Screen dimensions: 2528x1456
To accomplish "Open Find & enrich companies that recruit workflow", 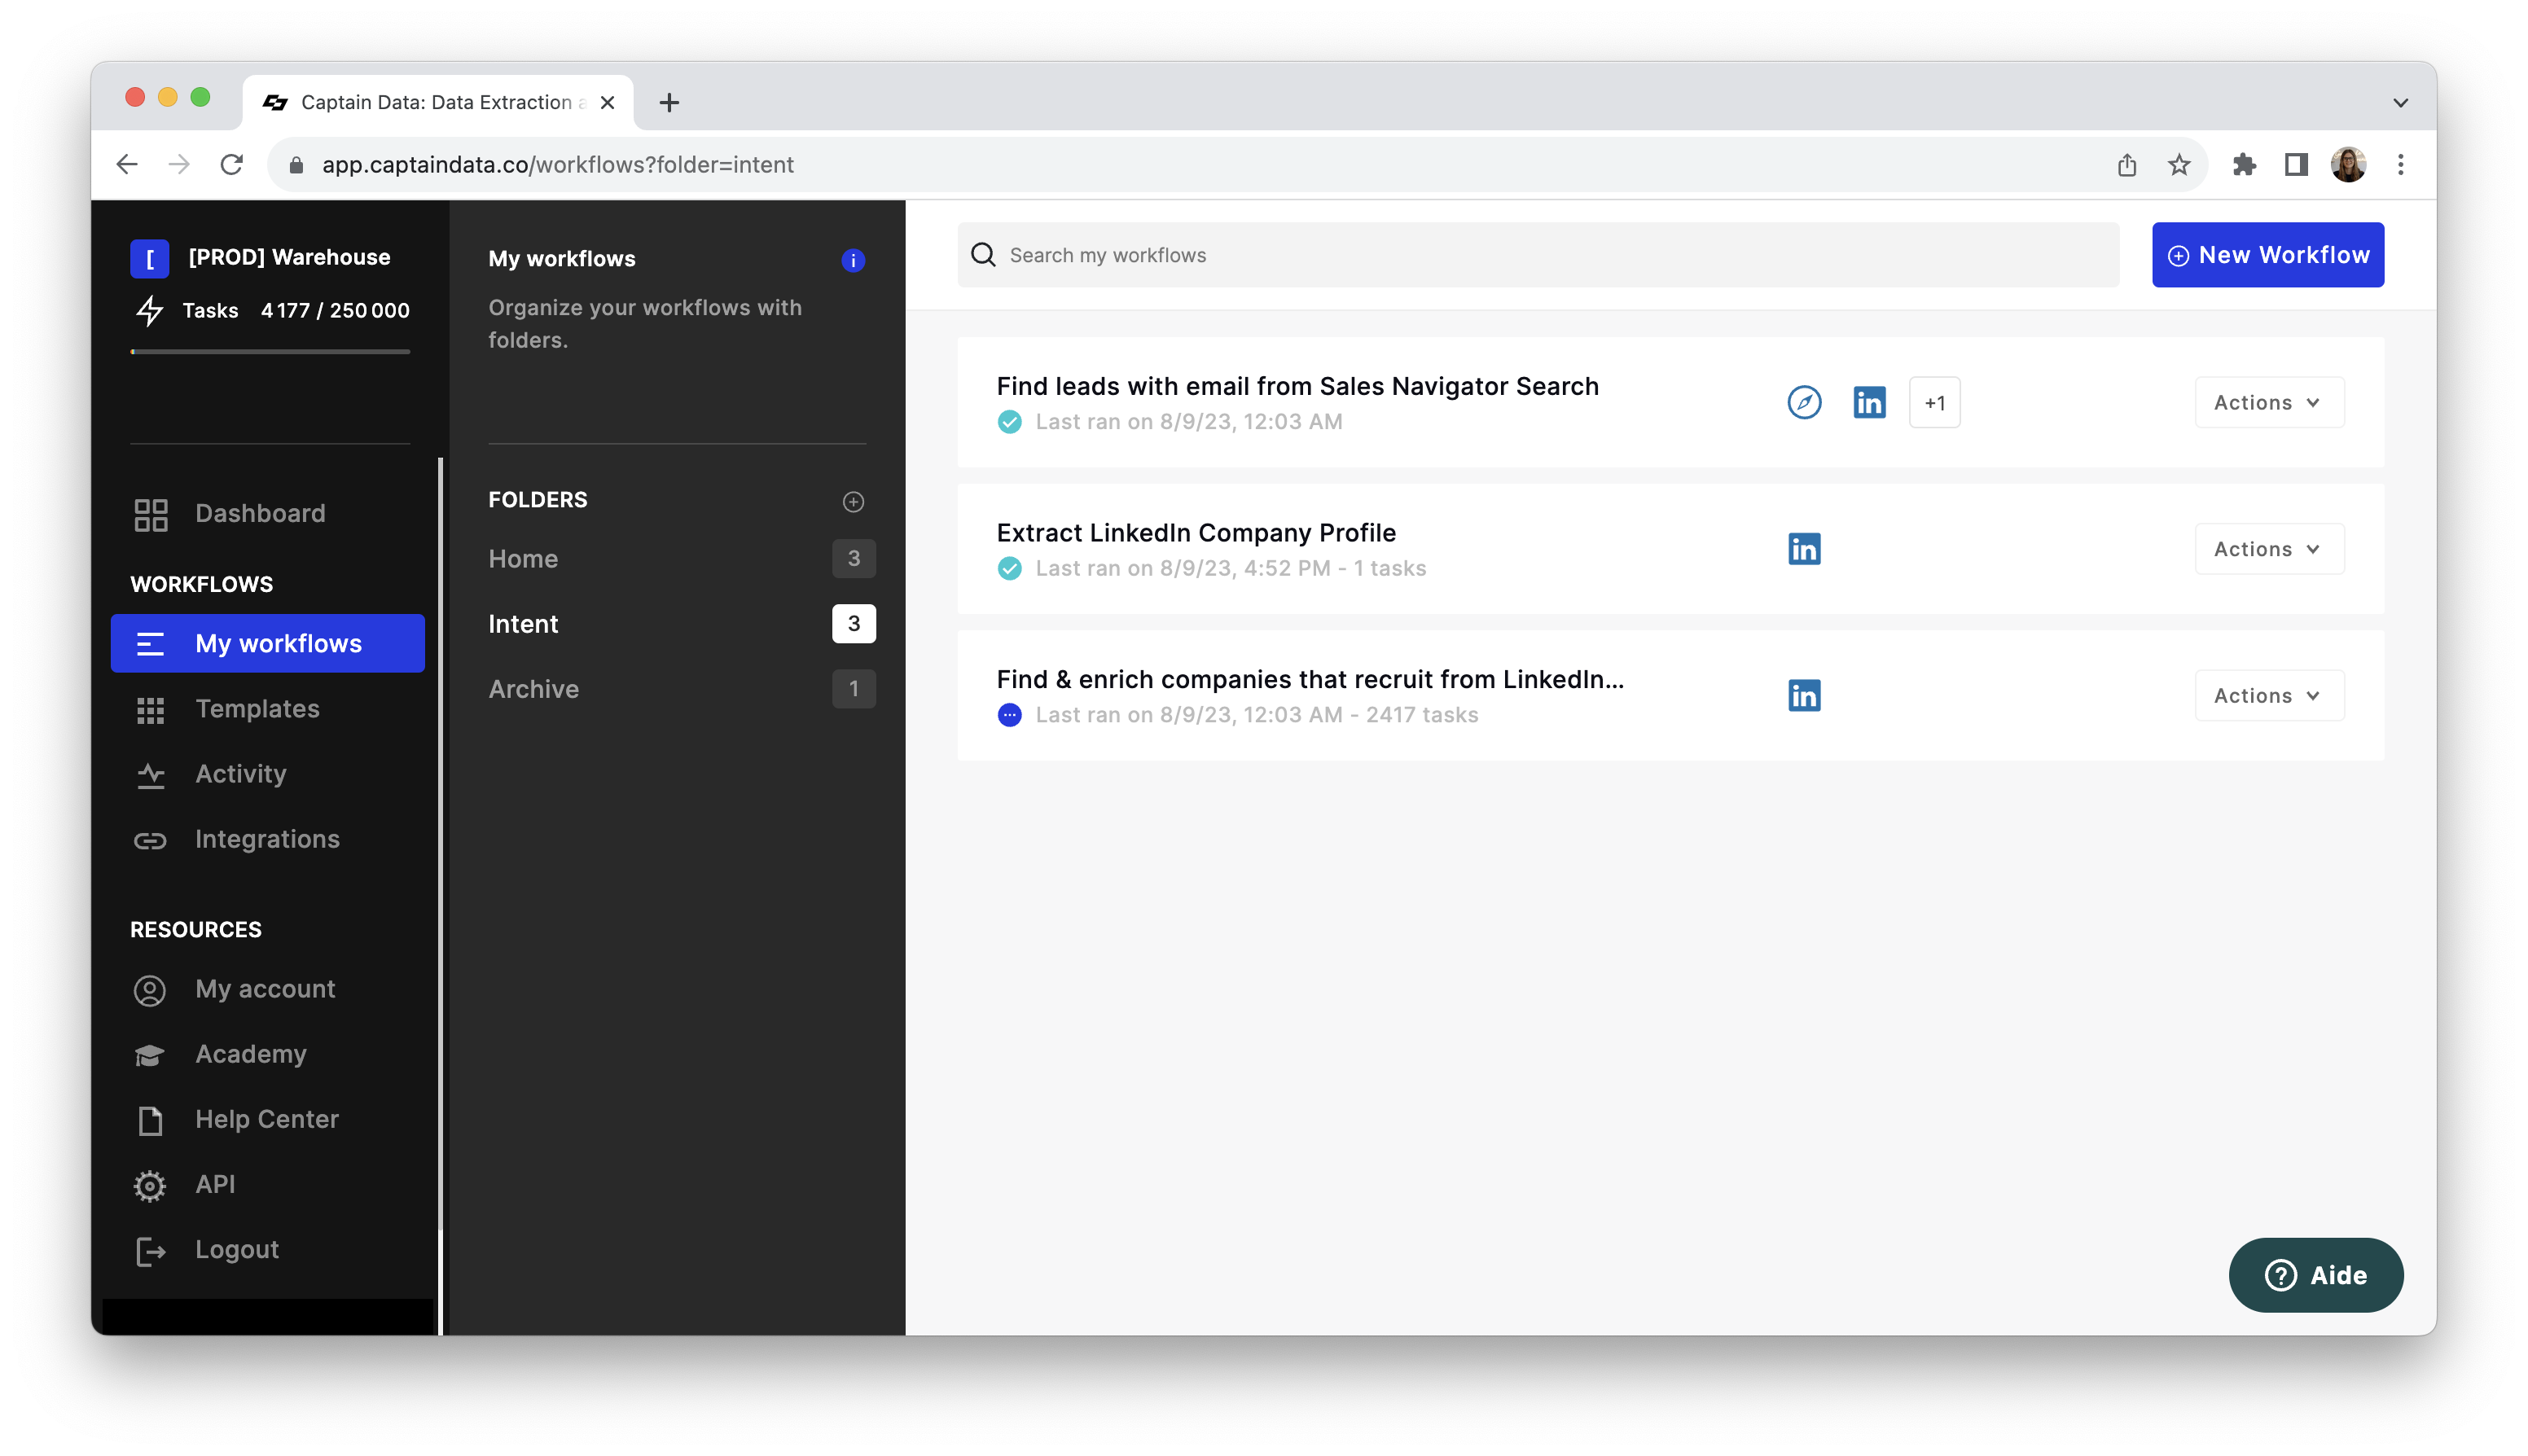I will [x=1310, y=679].
